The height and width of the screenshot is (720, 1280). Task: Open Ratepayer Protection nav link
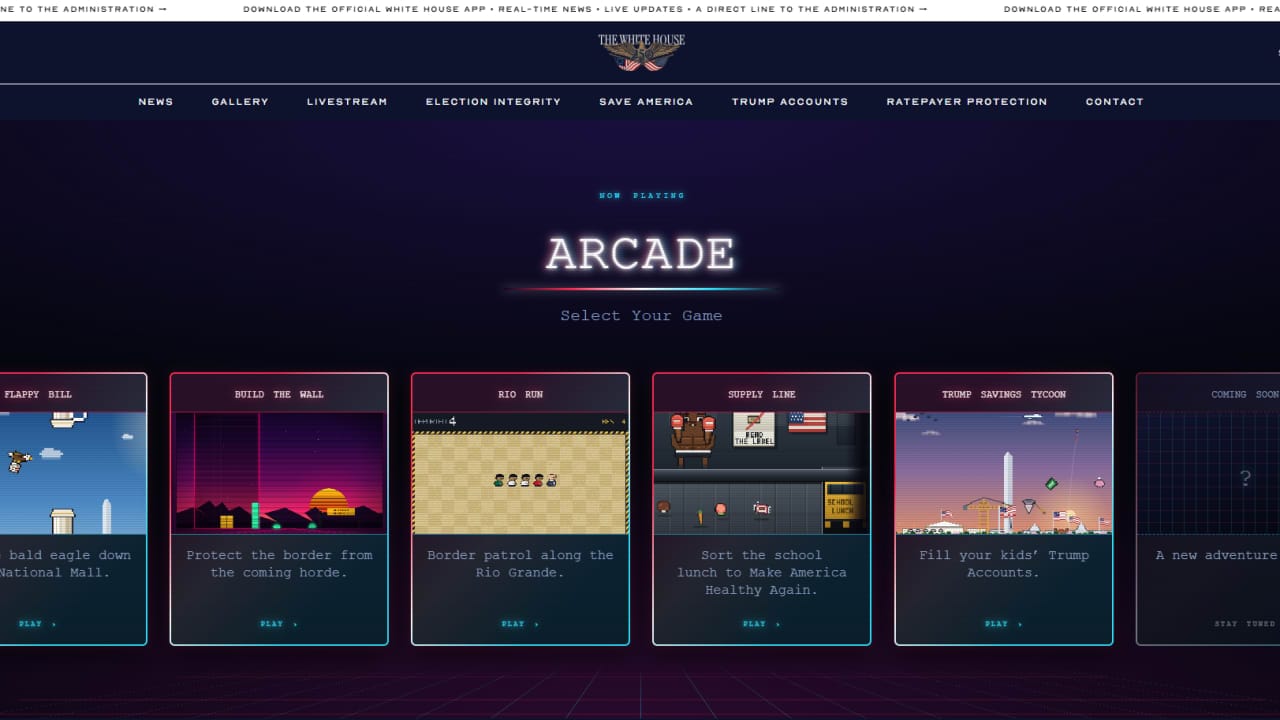(967, 102)
